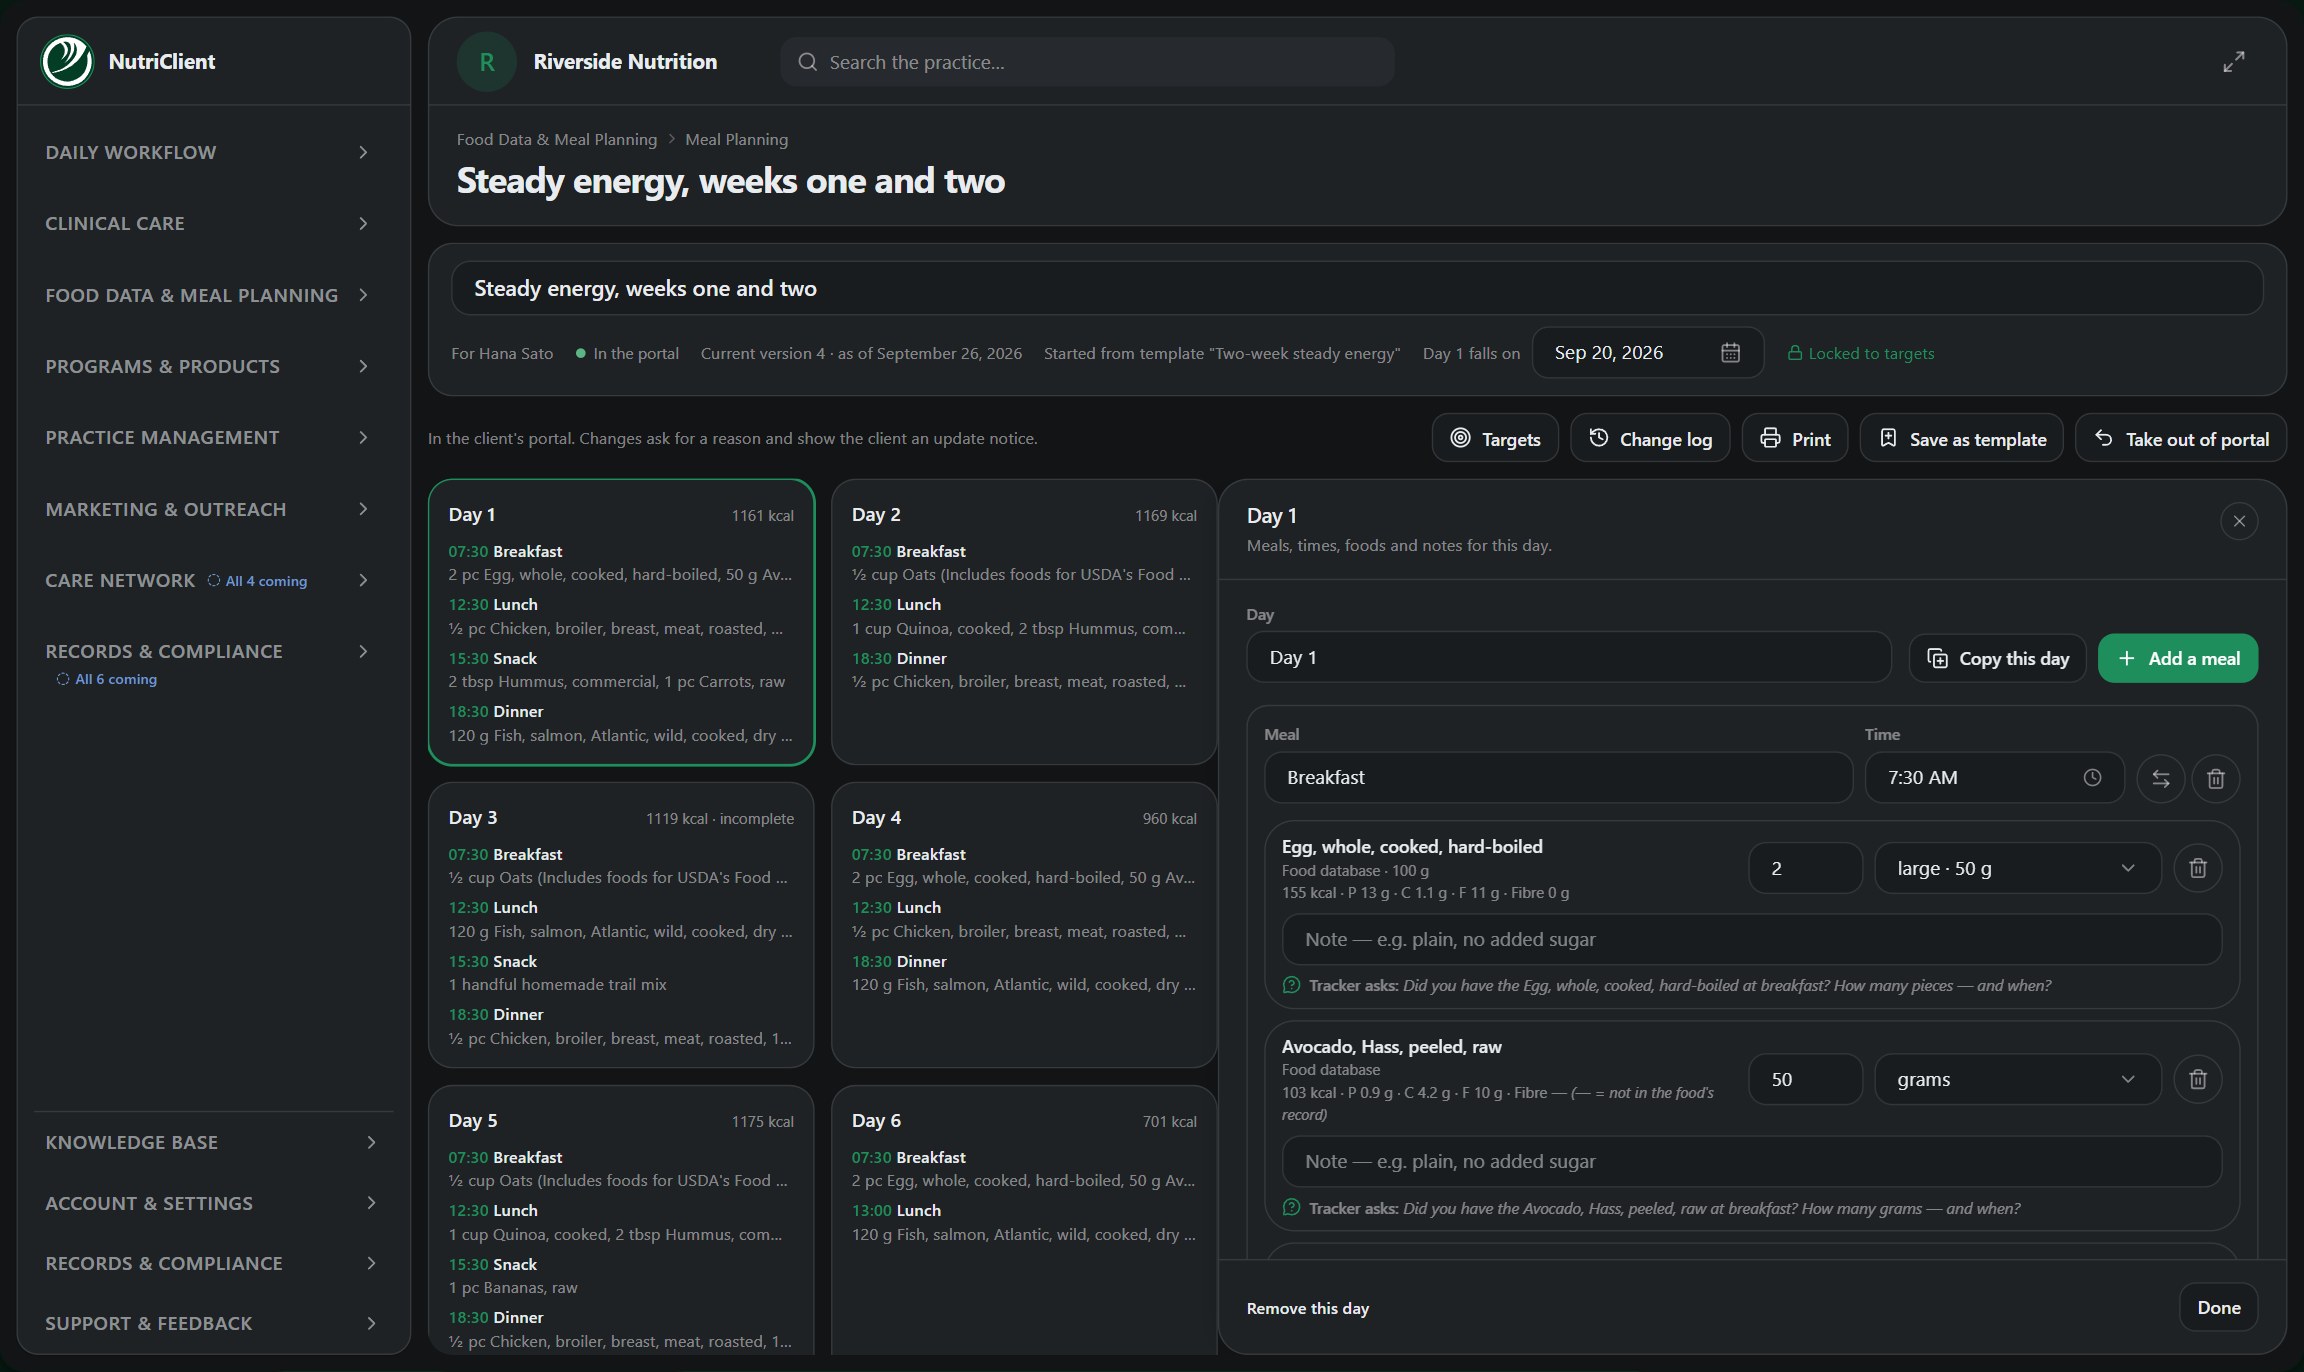The image size is (2304, 1372).
Task: Expand DAILY WORKFLOW section
Action: tap(207, 152)
